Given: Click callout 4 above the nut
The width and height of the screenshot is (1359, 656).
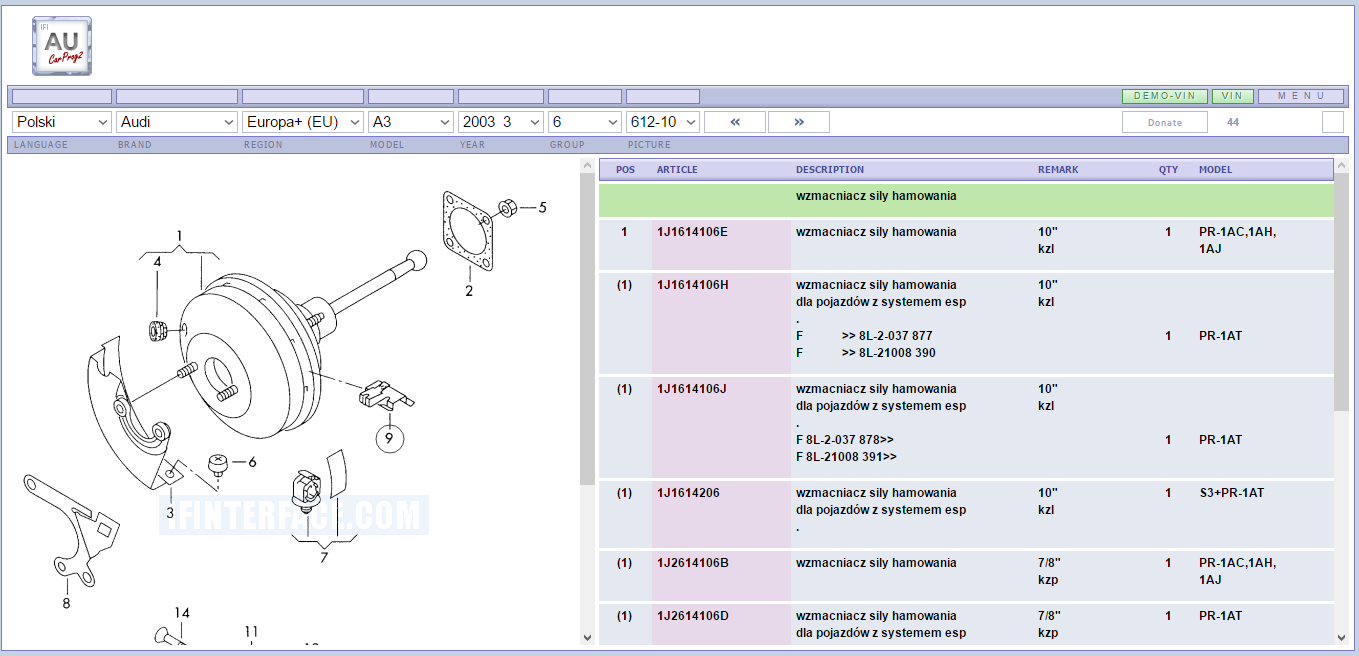Looking at the screenshot, I should pyautogui.click(x=157, y=262).
